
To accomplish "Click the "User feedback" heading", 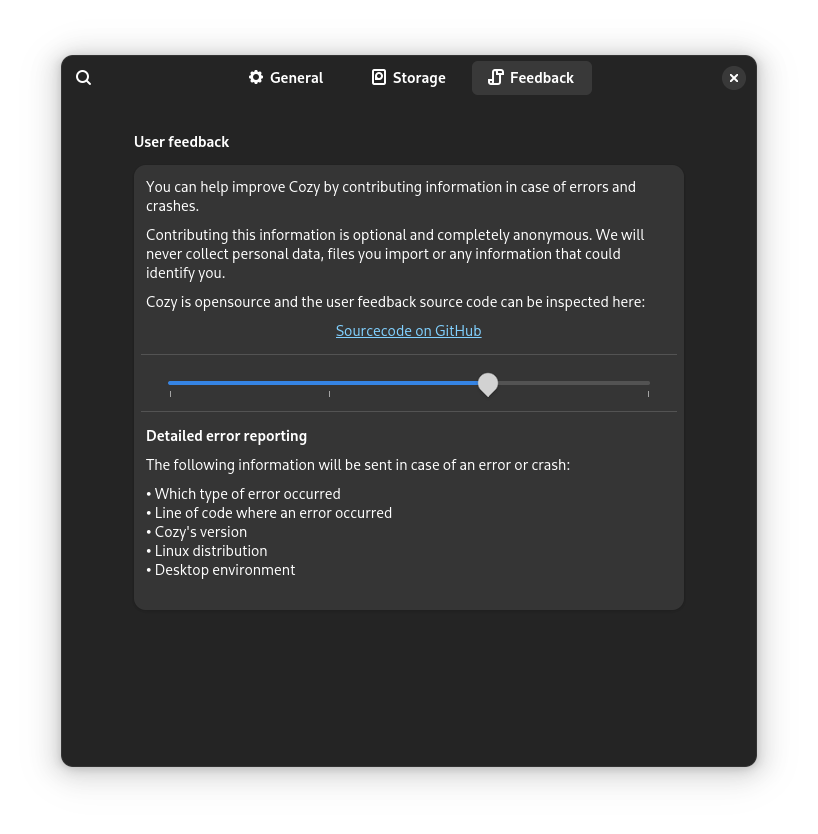I will (182, 142).
